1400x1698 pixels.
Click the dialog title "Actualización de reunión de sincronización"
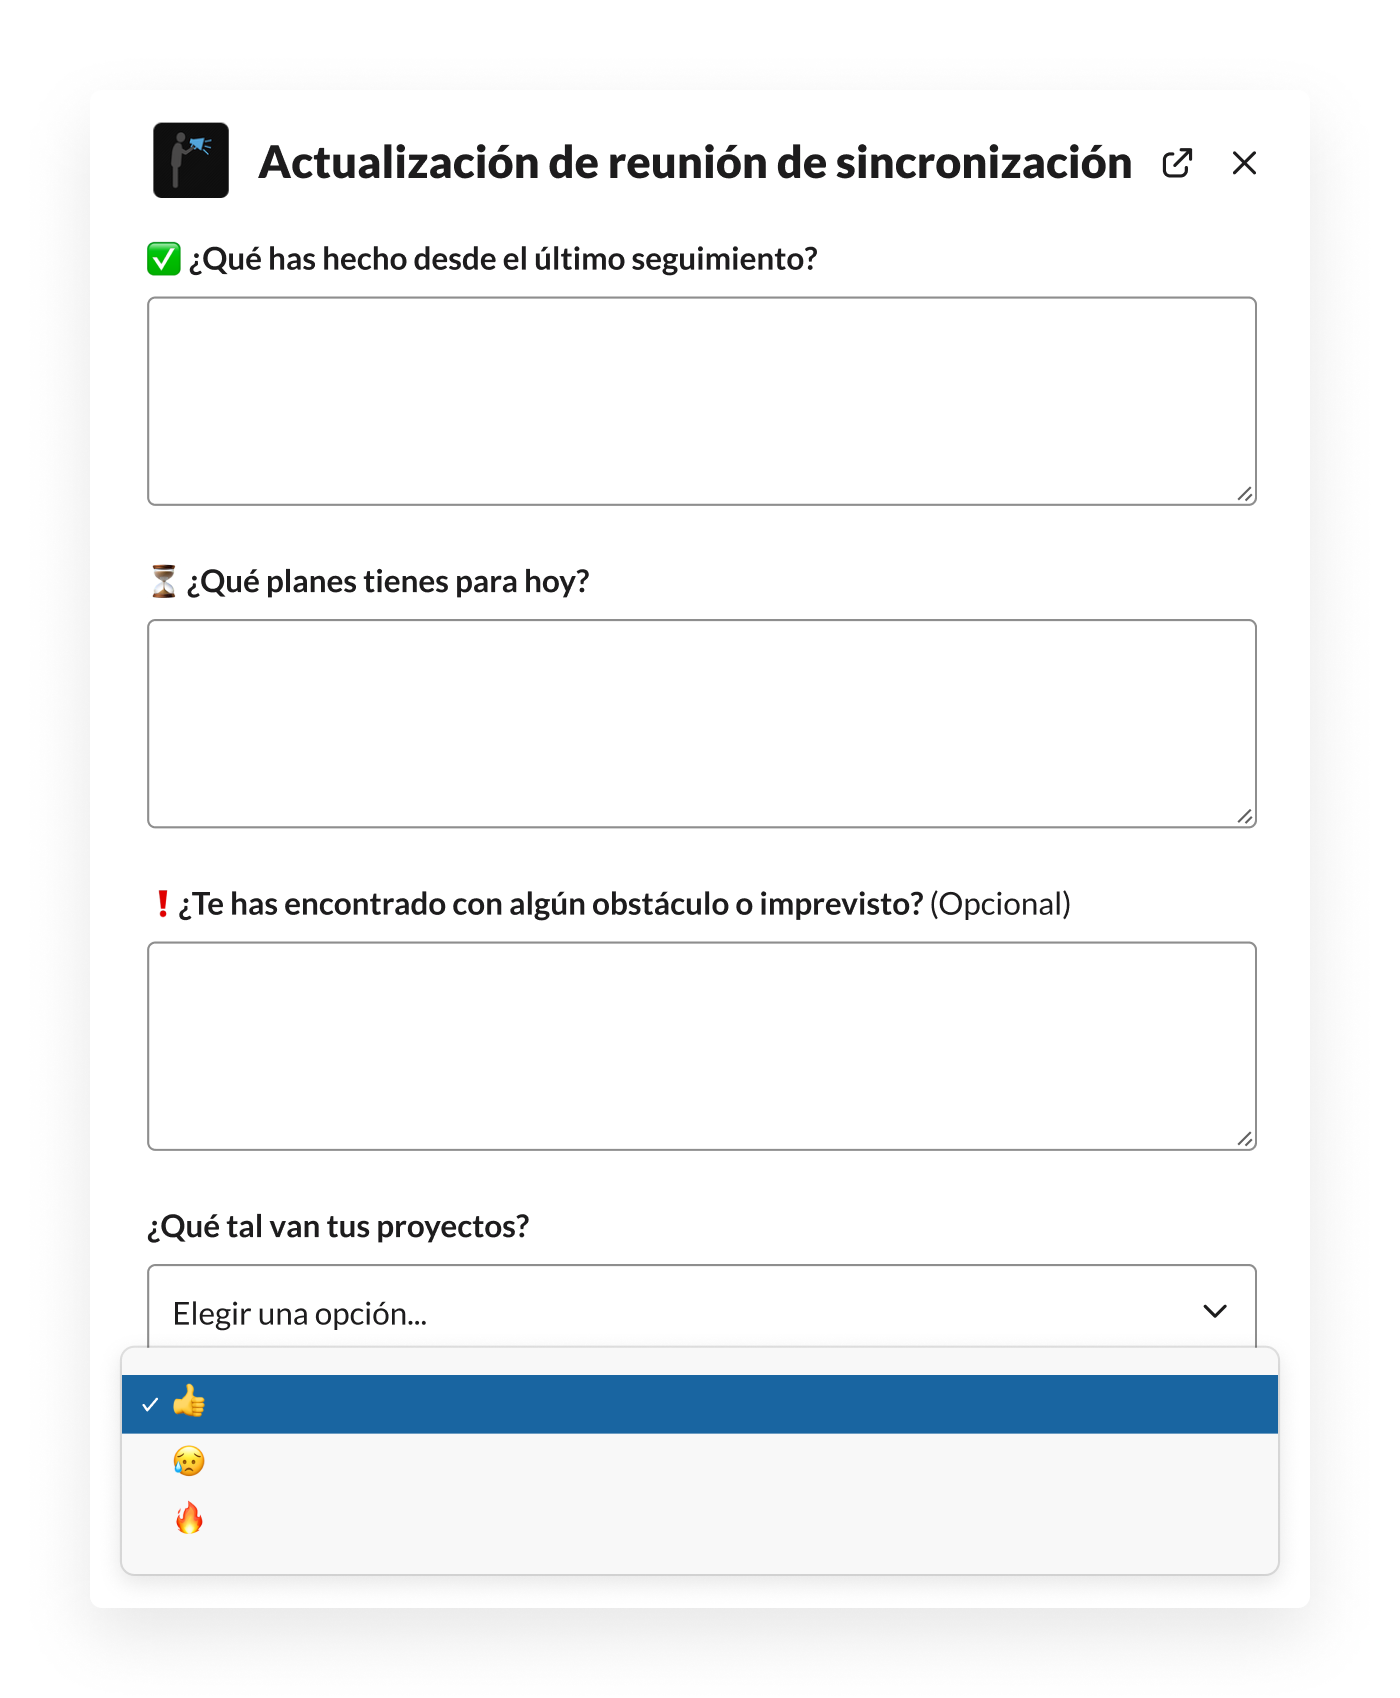click(x=695, y=163)
